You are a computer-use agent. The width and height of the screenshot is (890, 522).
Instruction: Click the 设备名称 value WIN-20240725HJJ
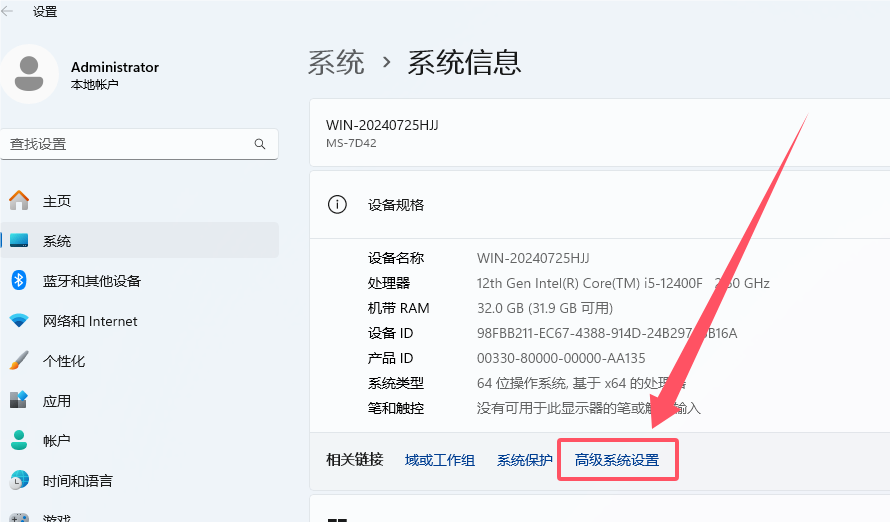coord(533,258)
